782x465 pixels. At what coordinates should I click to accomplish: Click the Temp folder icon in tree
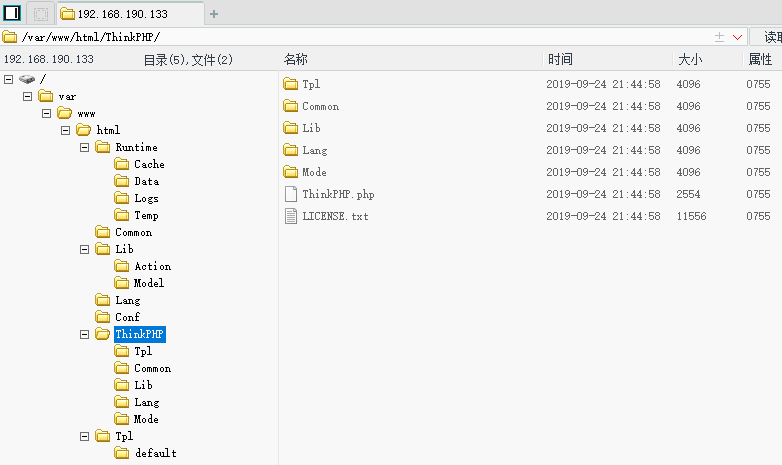122,215
